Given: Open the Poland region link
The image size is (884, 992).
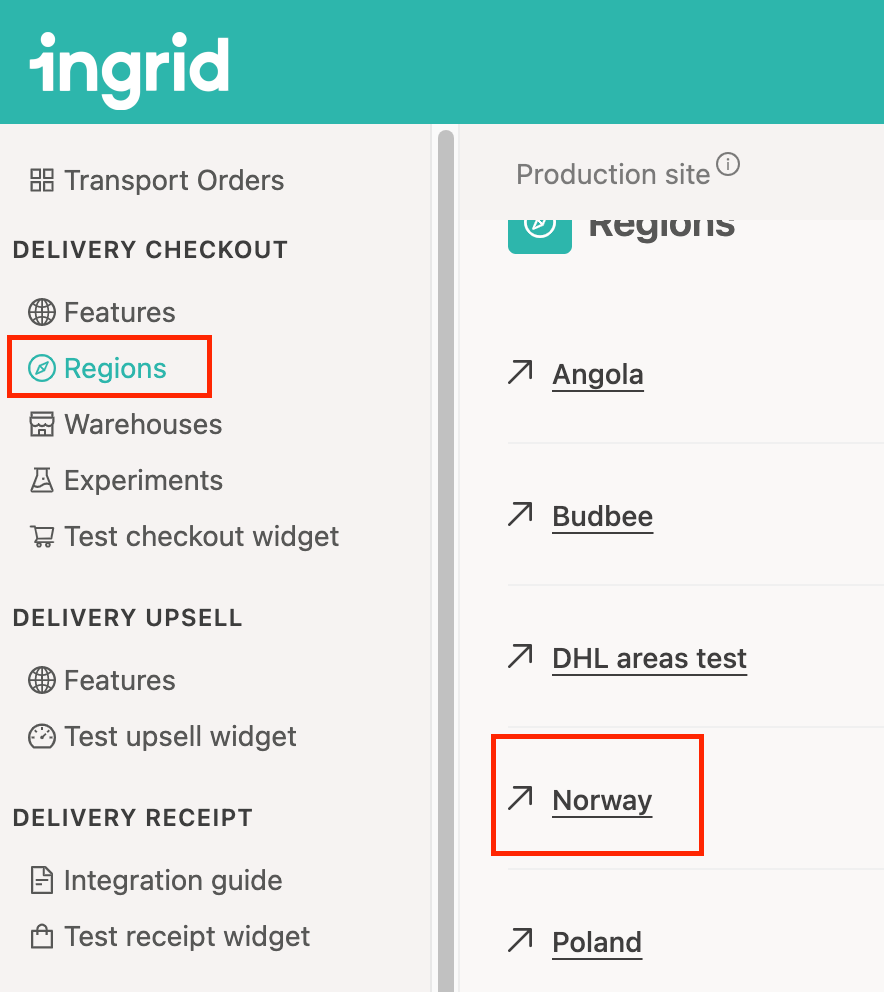Looking at the screenshot, I should (x=597, y=943).
